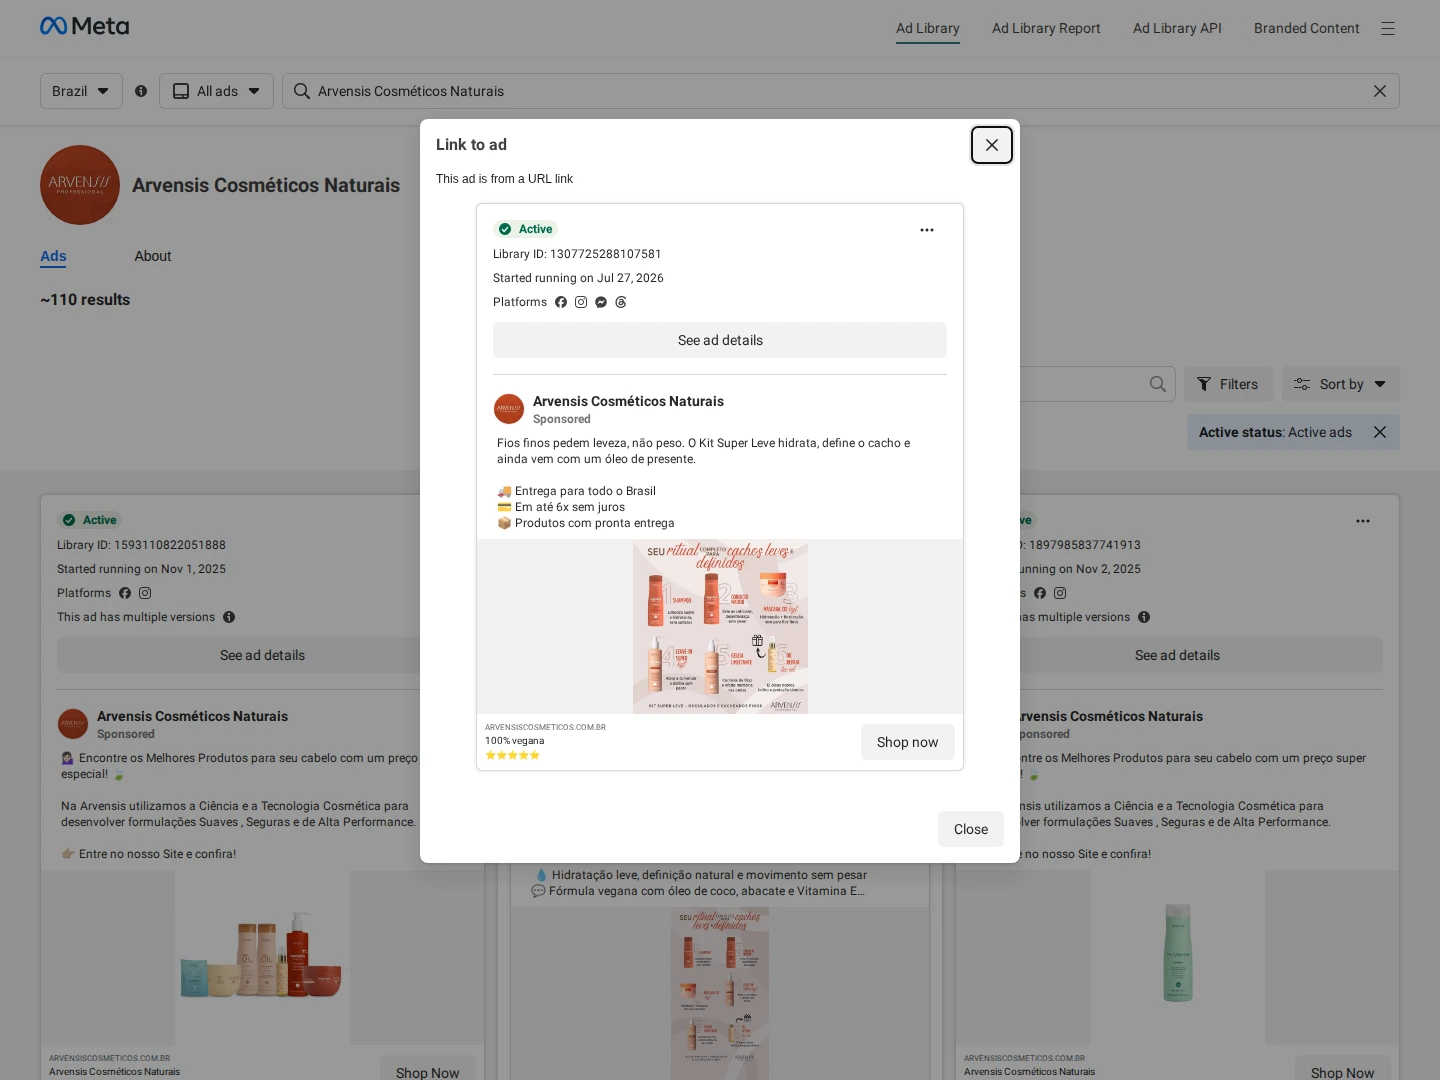This screenshot has height=1080, width=1440.
Task: Open Arvensis Cosméticos Naturais link in dialog
Action: tap(628, 401)
